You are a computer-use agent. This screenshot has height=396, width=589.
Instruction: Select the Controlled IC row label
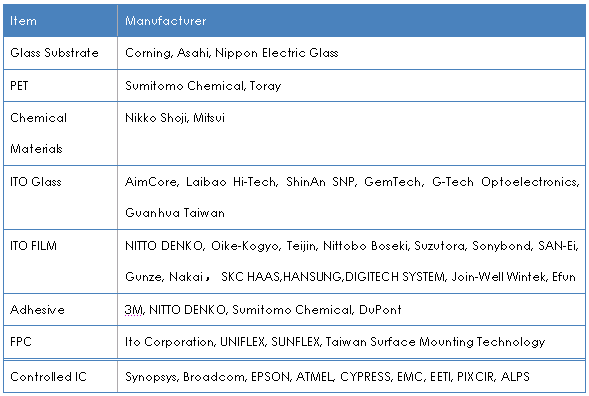(48, 376)
